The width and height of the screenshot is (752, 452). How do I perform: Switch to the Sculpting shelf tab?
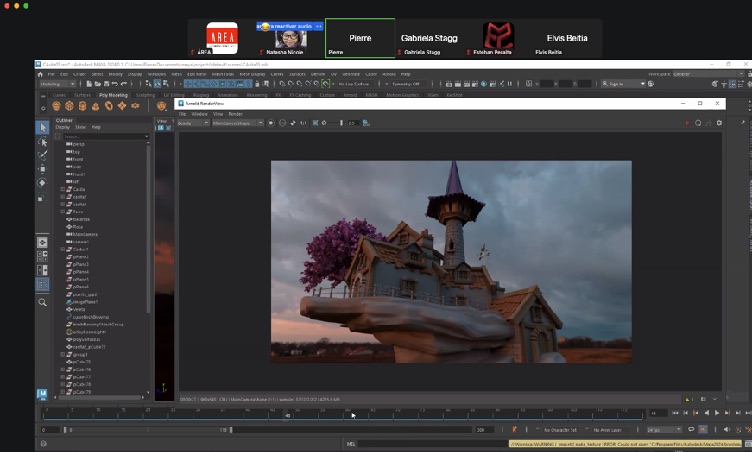coord(145,95)
